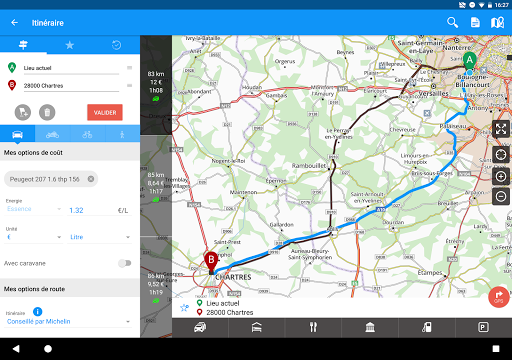This screenshot has width=512, height=360.
Task: Start GPS navigation red button
Action: coord(499,297)
